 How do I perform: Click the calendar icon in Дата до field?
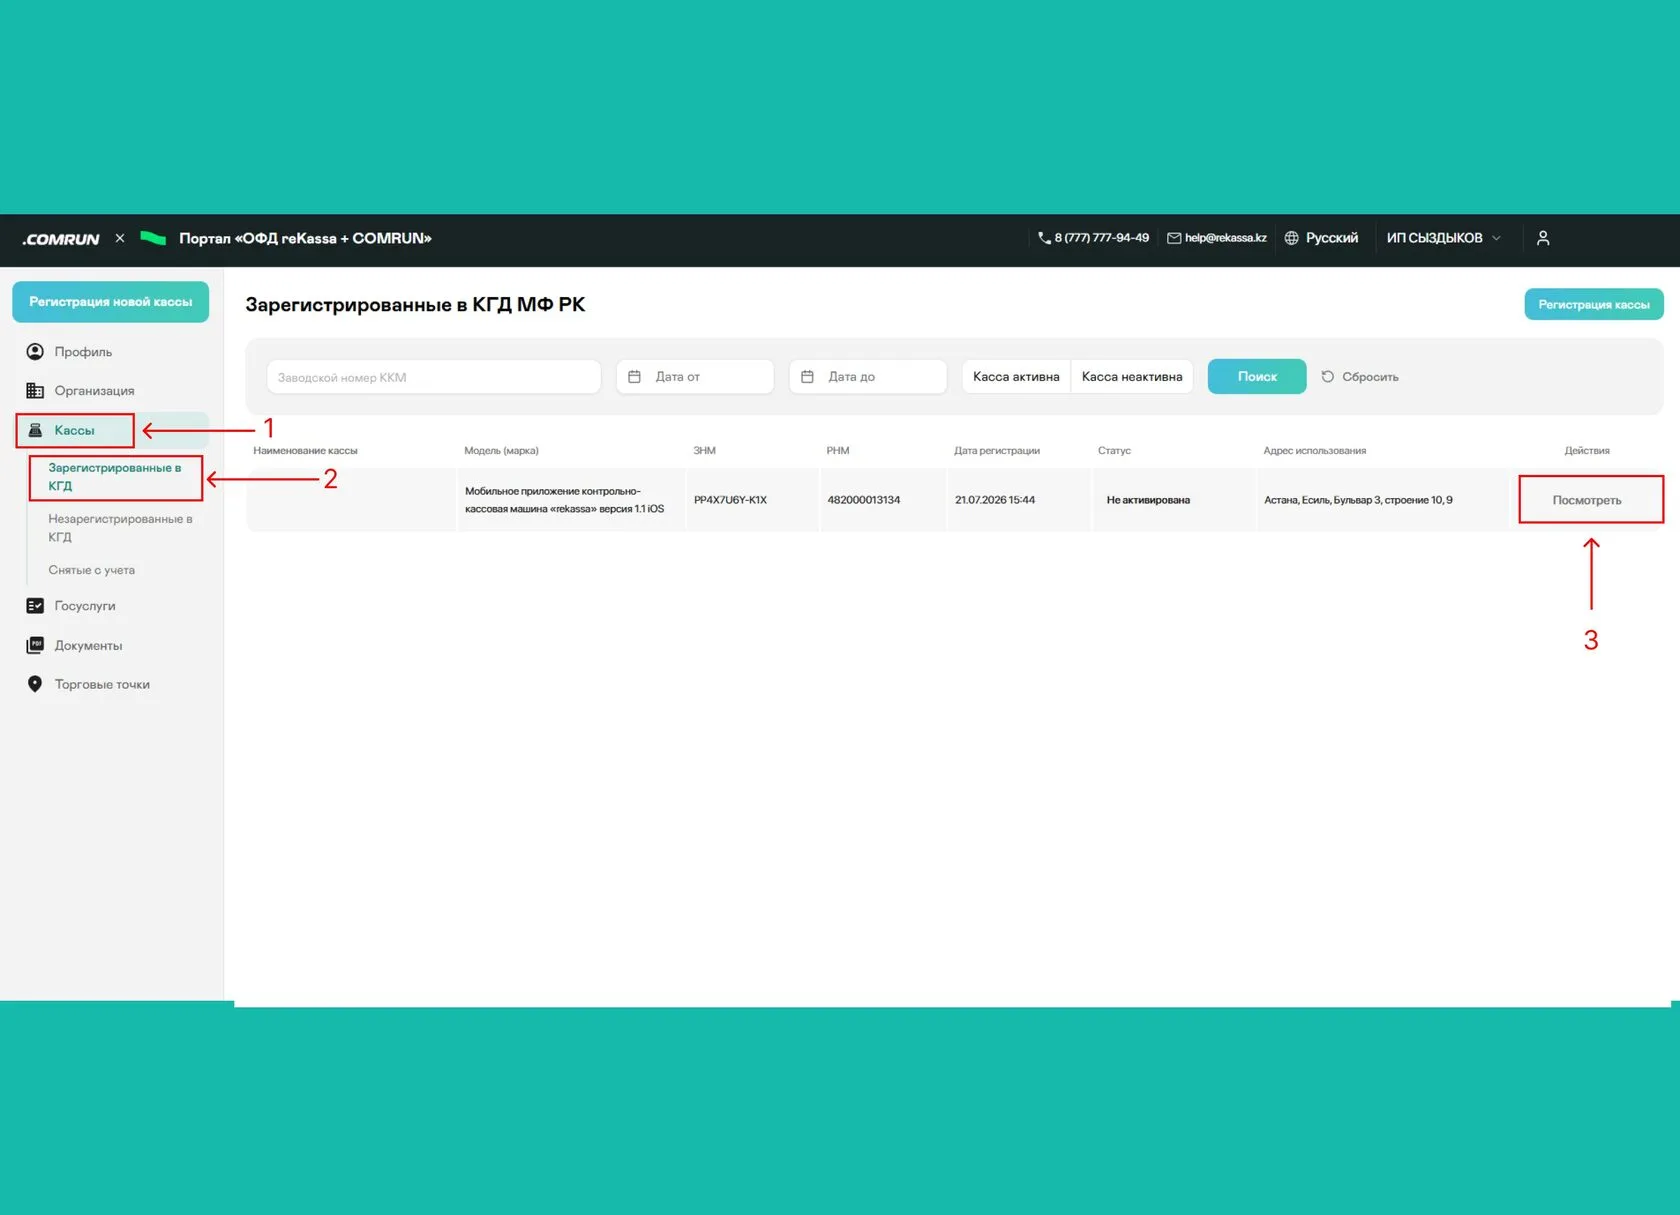[x=807, y=377]
